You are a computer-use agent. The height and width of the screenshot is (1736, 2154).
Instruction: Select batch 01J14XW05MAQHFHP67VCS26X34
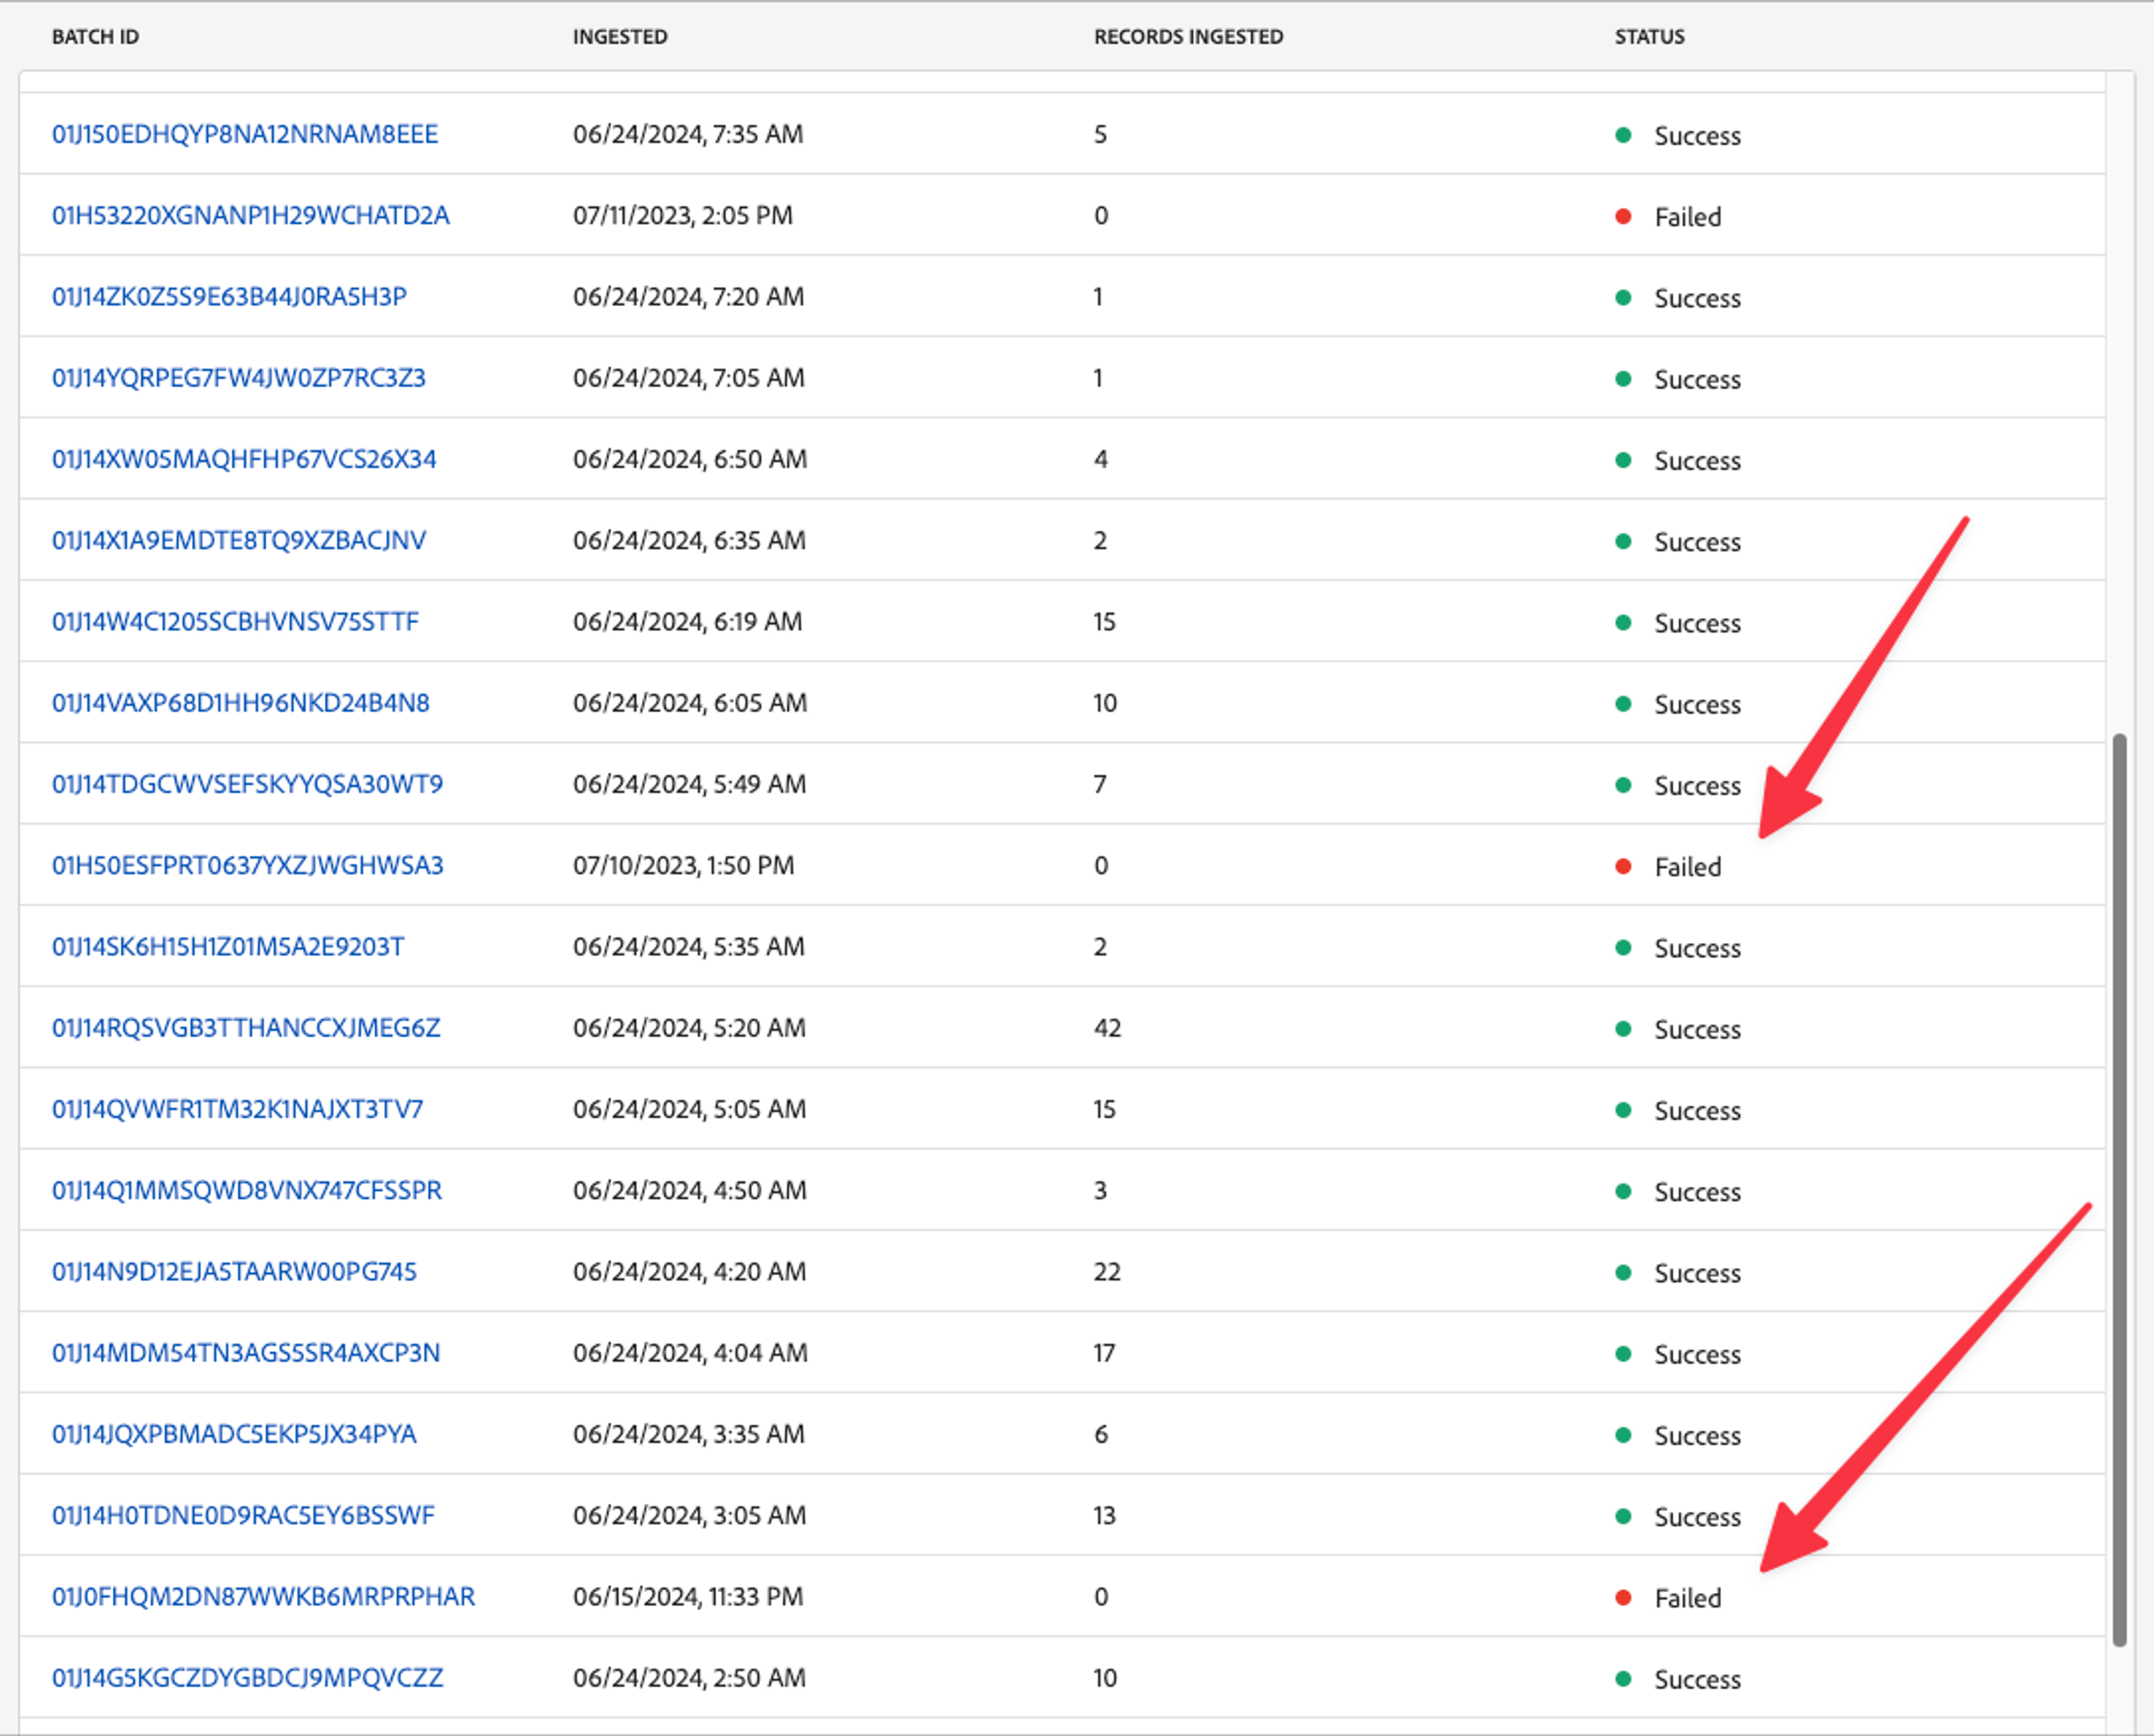tap(244, 459)
